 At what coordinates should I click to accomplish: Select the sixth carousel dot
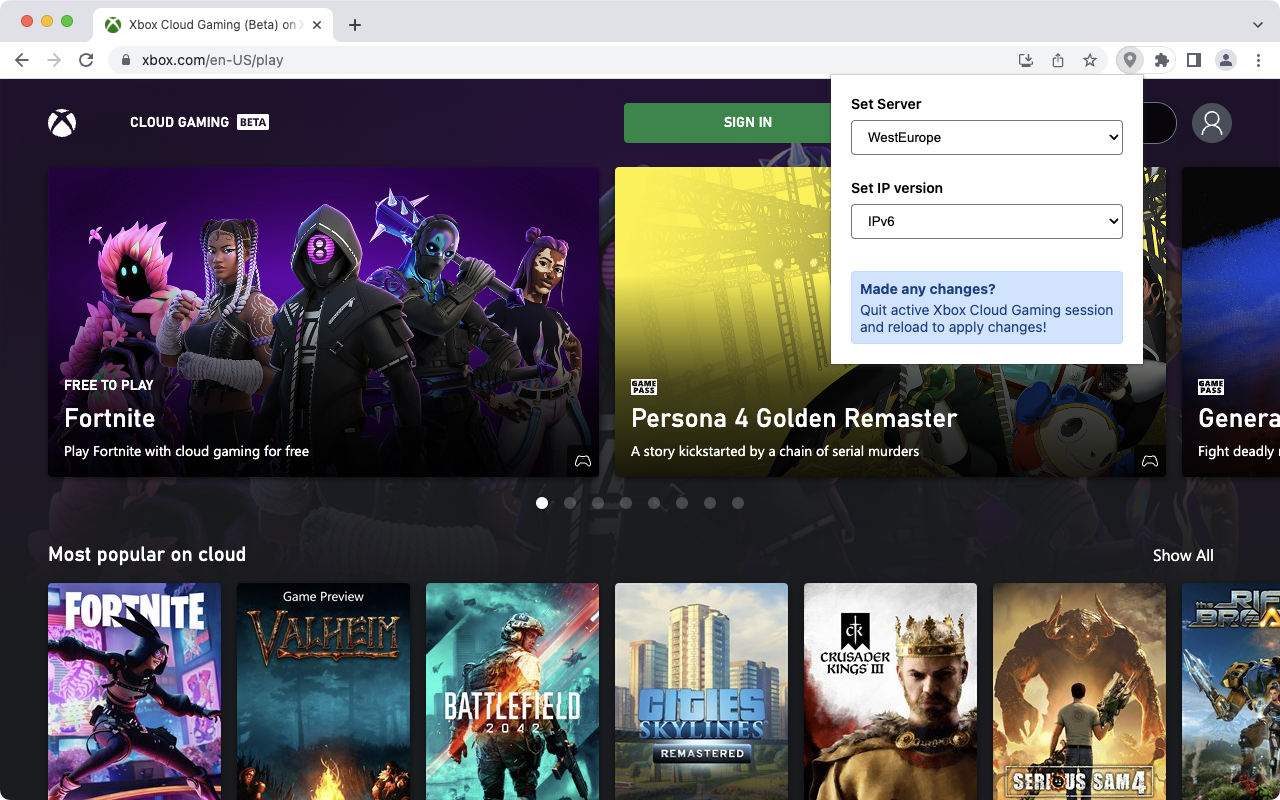tap(682, 503)
